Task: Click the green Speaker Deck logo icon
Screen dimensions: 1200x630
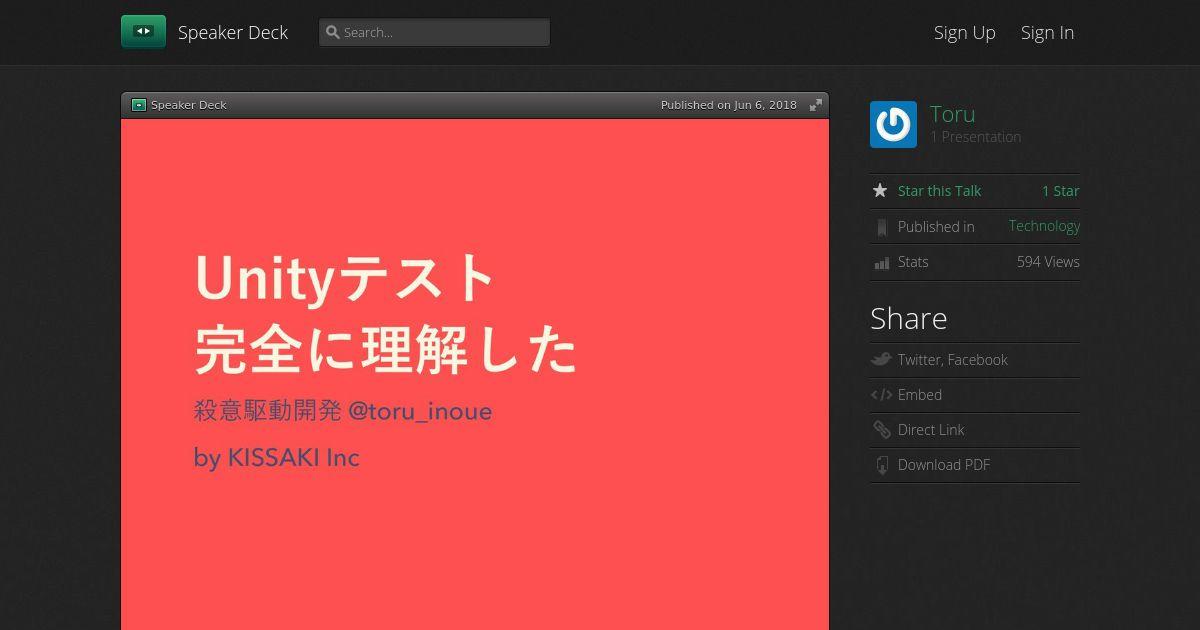Action: [143, 32]
